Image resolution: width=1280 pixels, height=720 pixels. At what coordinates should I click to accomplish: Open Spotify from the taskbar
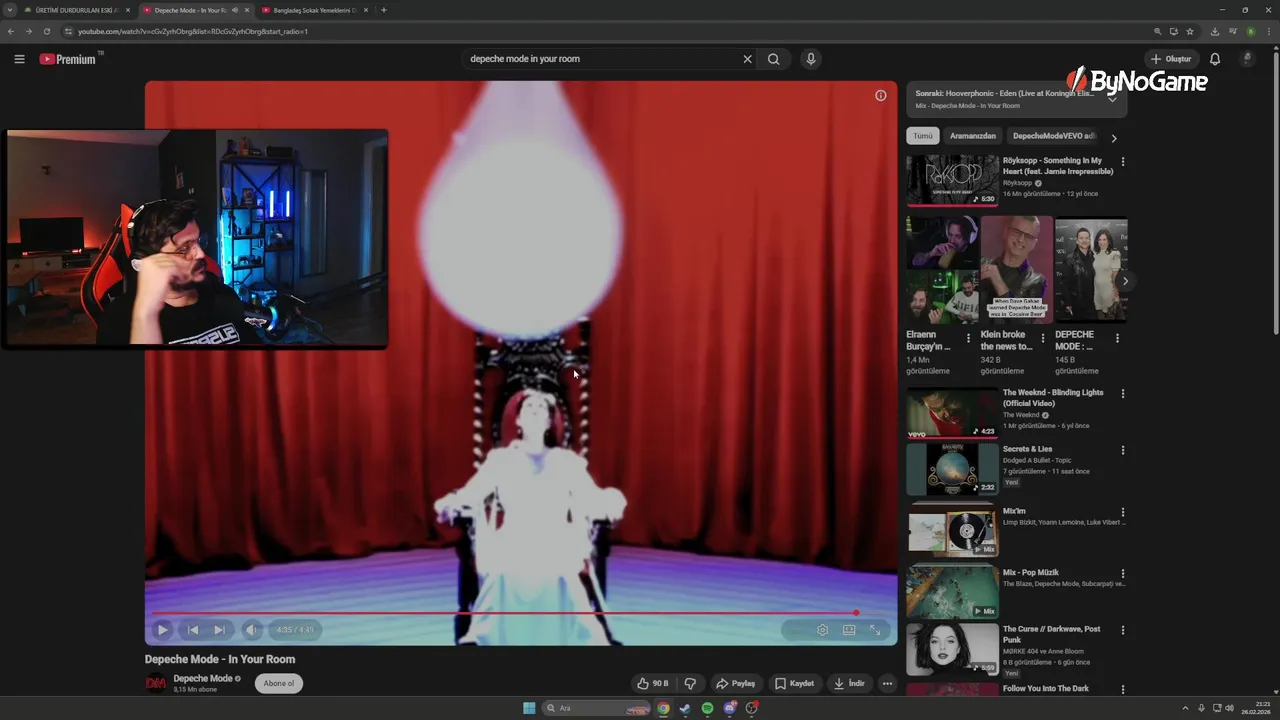(x=707, y=708)
